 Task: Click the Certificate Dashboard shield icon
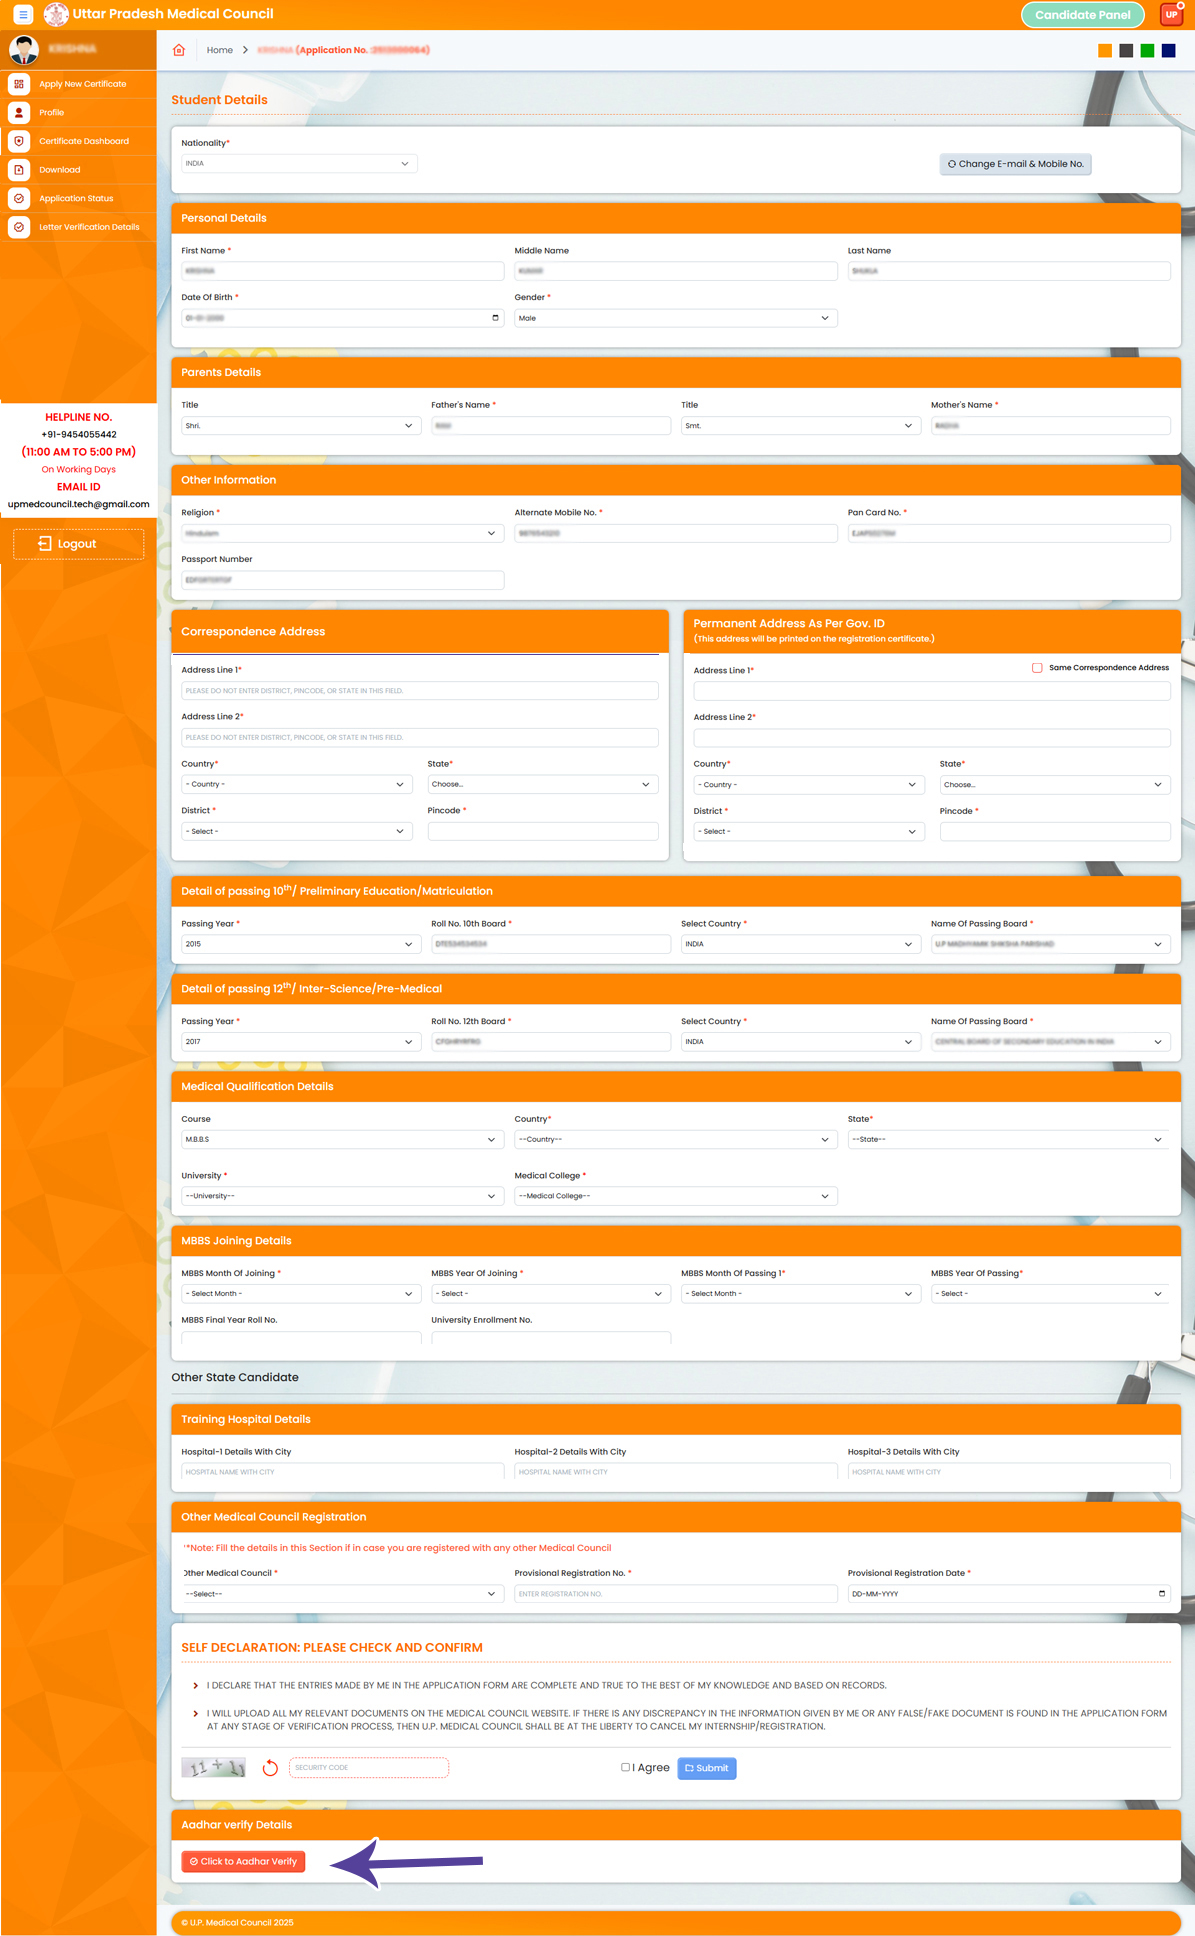(19, 141)
